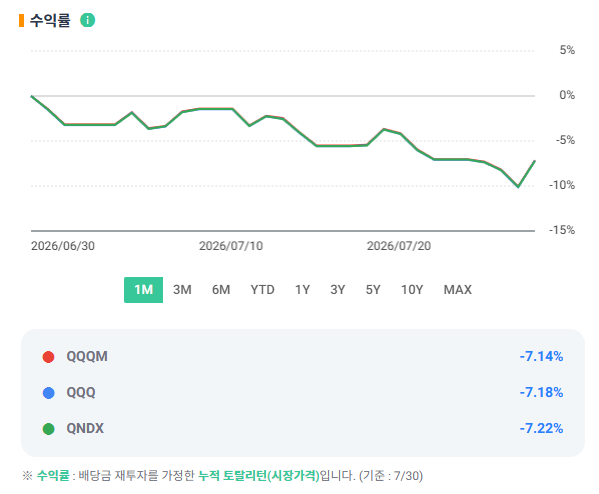Click the -10% y-axis label
The height and width of the screenshot is (494, 599).
pyautogui.click(x=562, y=185)
